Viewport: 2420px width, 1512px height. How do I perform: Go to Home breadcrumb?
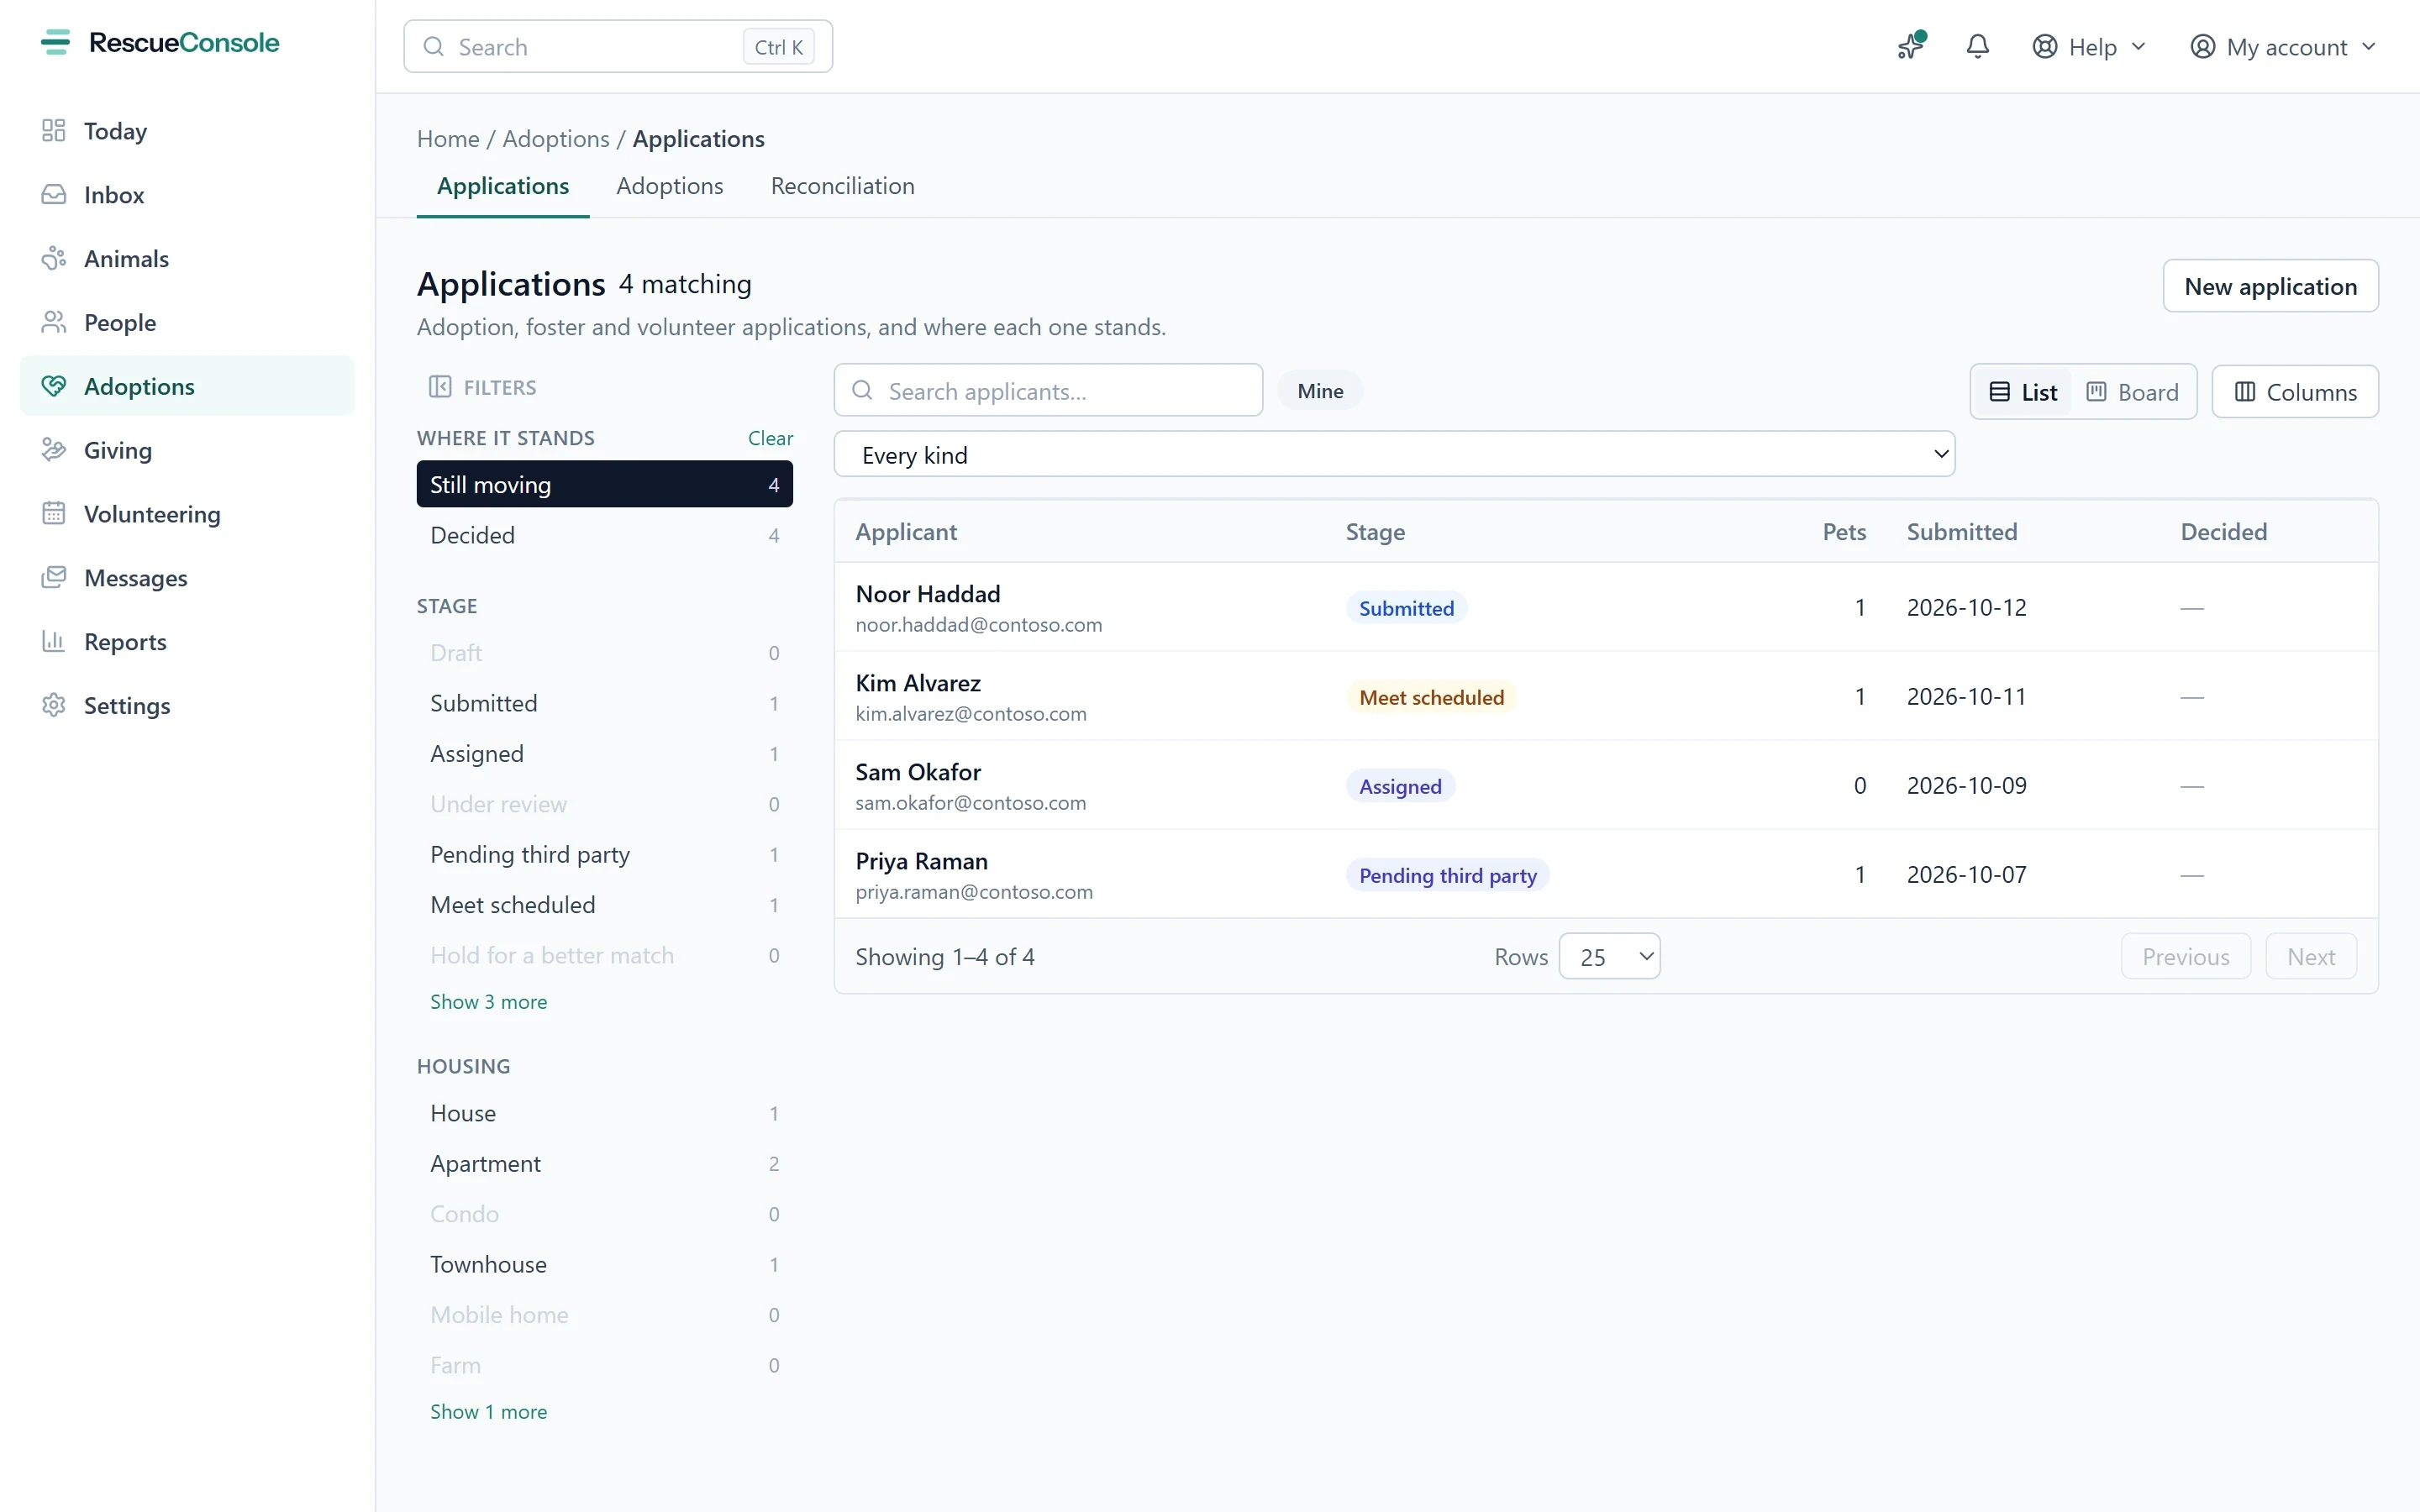448,139
